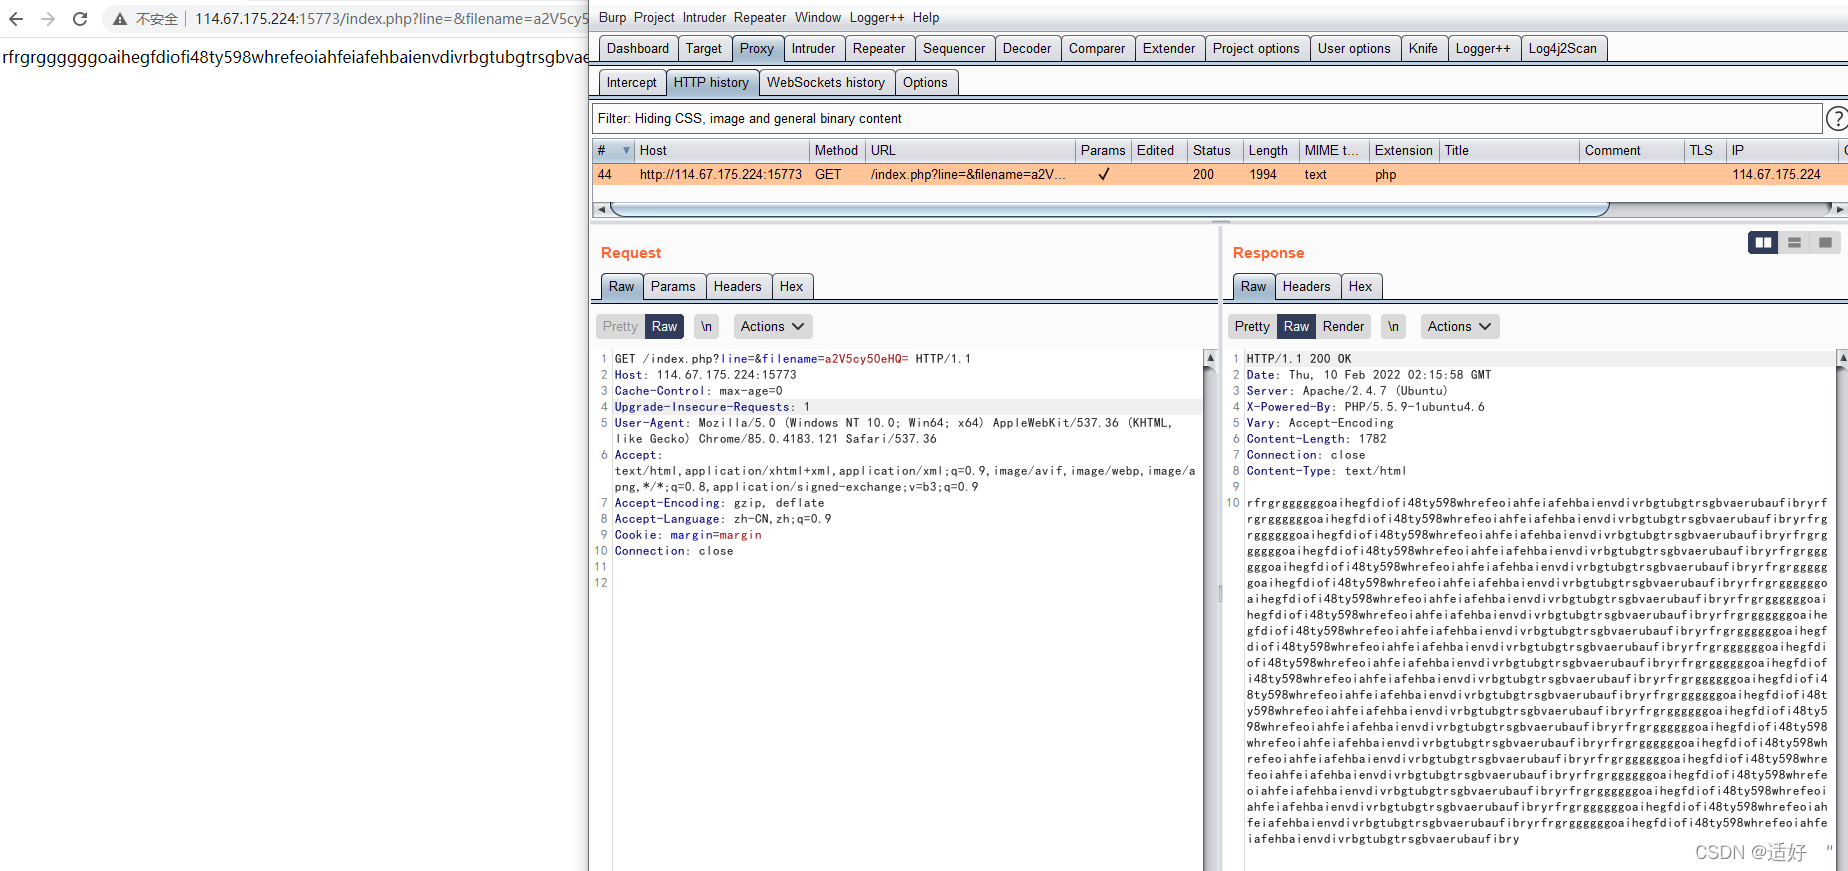The width and height of the screenshot is (1848, 871).
Task: Sort history by Extension column
Action: (1404, 150)
